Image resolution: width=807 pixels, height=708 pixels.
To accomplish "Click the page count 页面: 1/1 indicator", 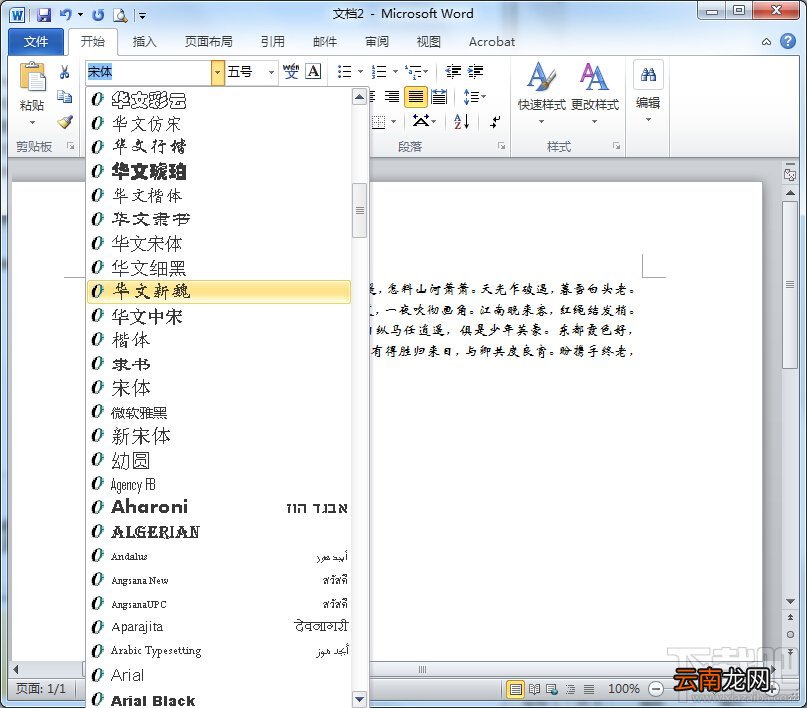I will click(41, 689).
